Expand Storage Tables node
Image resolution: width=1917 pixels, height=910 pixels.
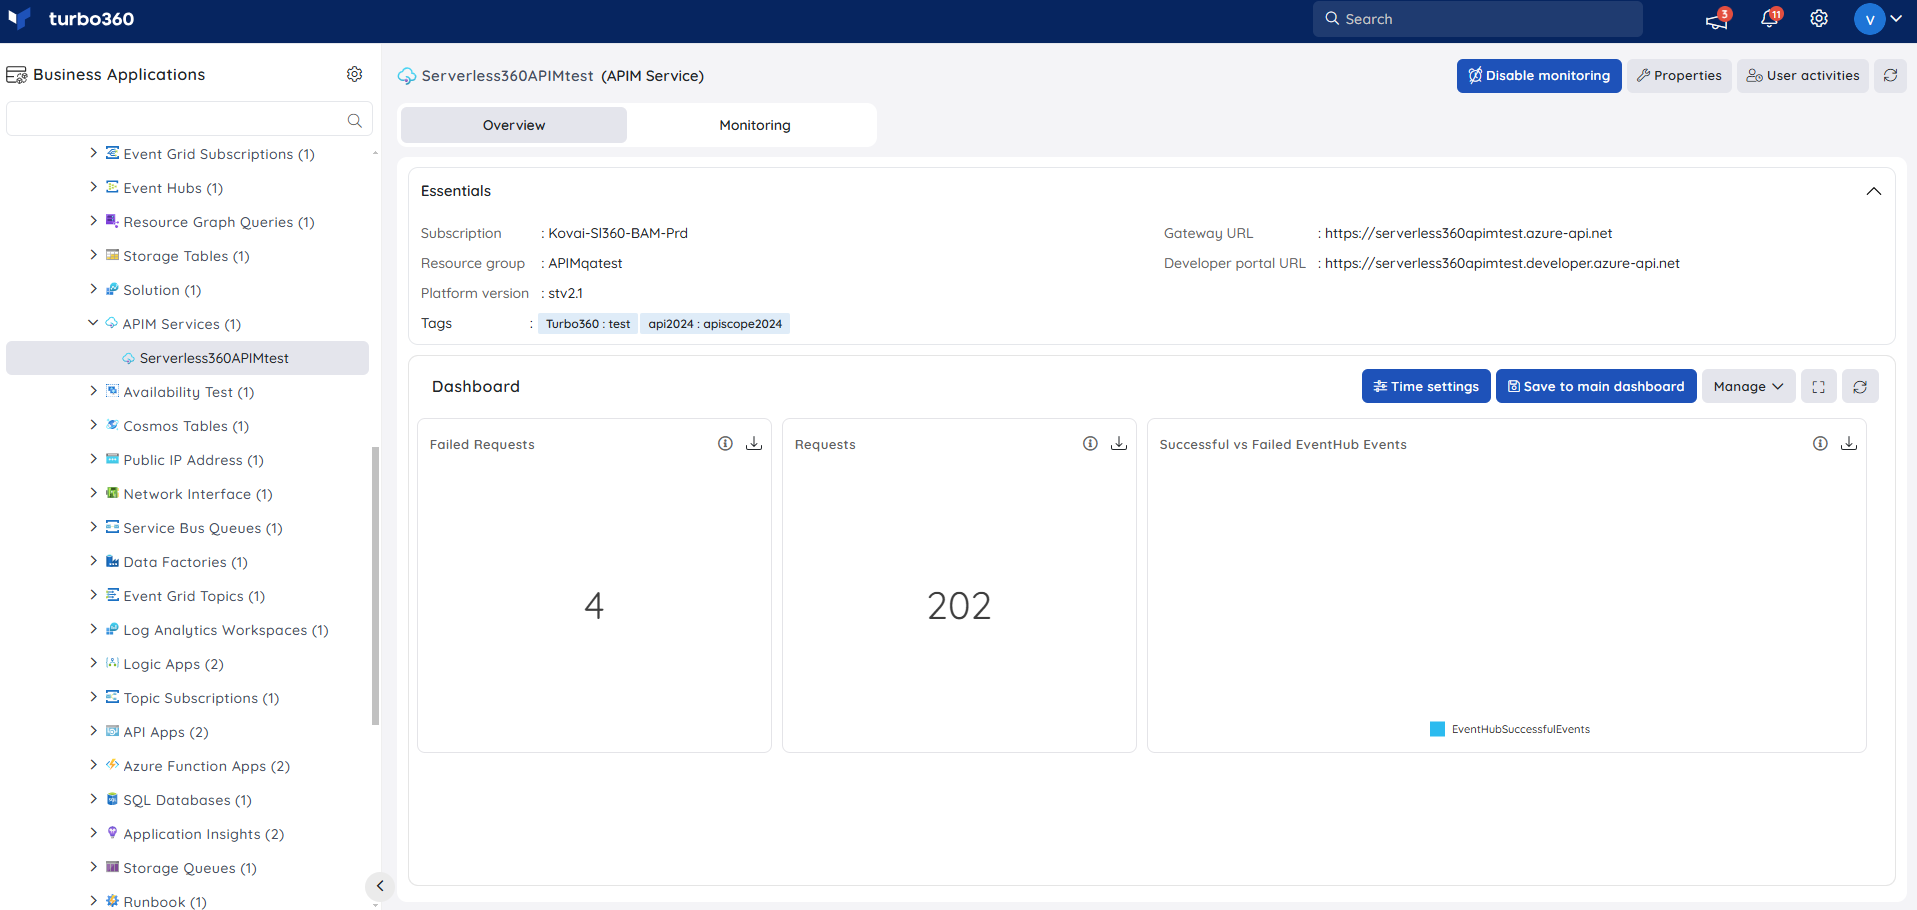(x=94, y=255)
